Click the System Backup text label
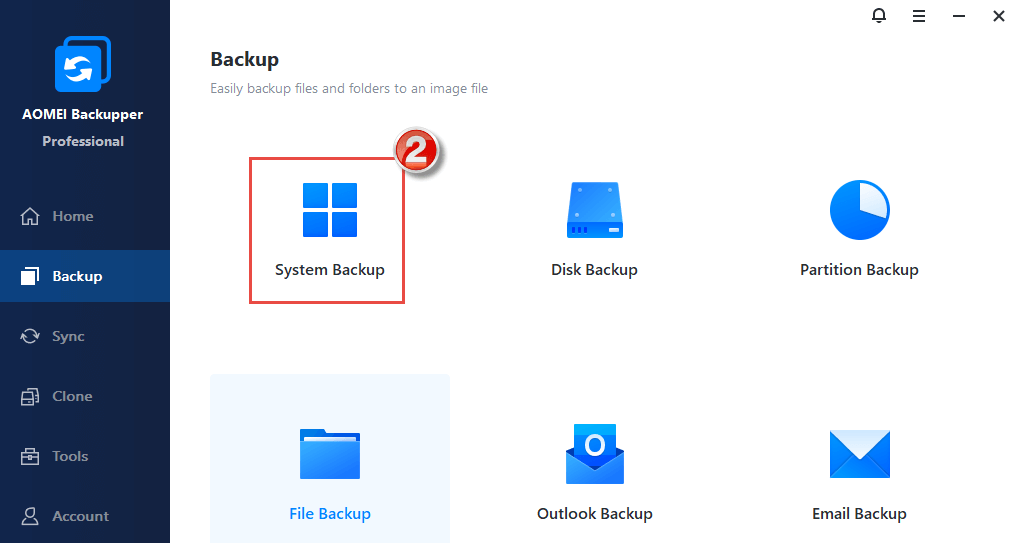The image size is (1014, 543). [329, 270]
